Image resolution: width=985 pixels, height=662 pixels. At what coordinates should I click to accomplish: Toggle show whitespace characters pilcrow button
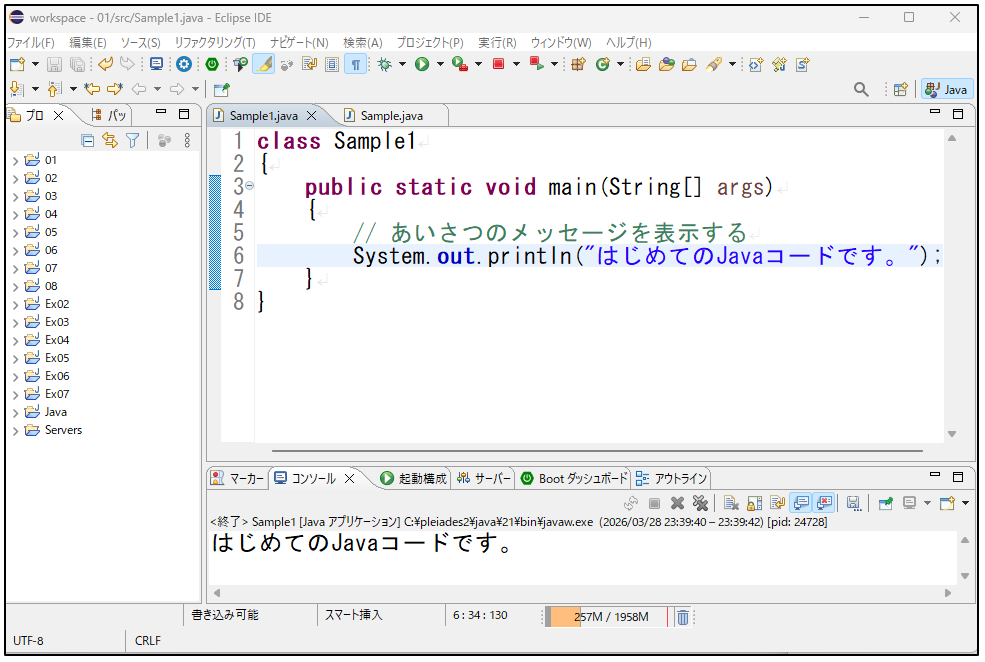coord(355,64)
